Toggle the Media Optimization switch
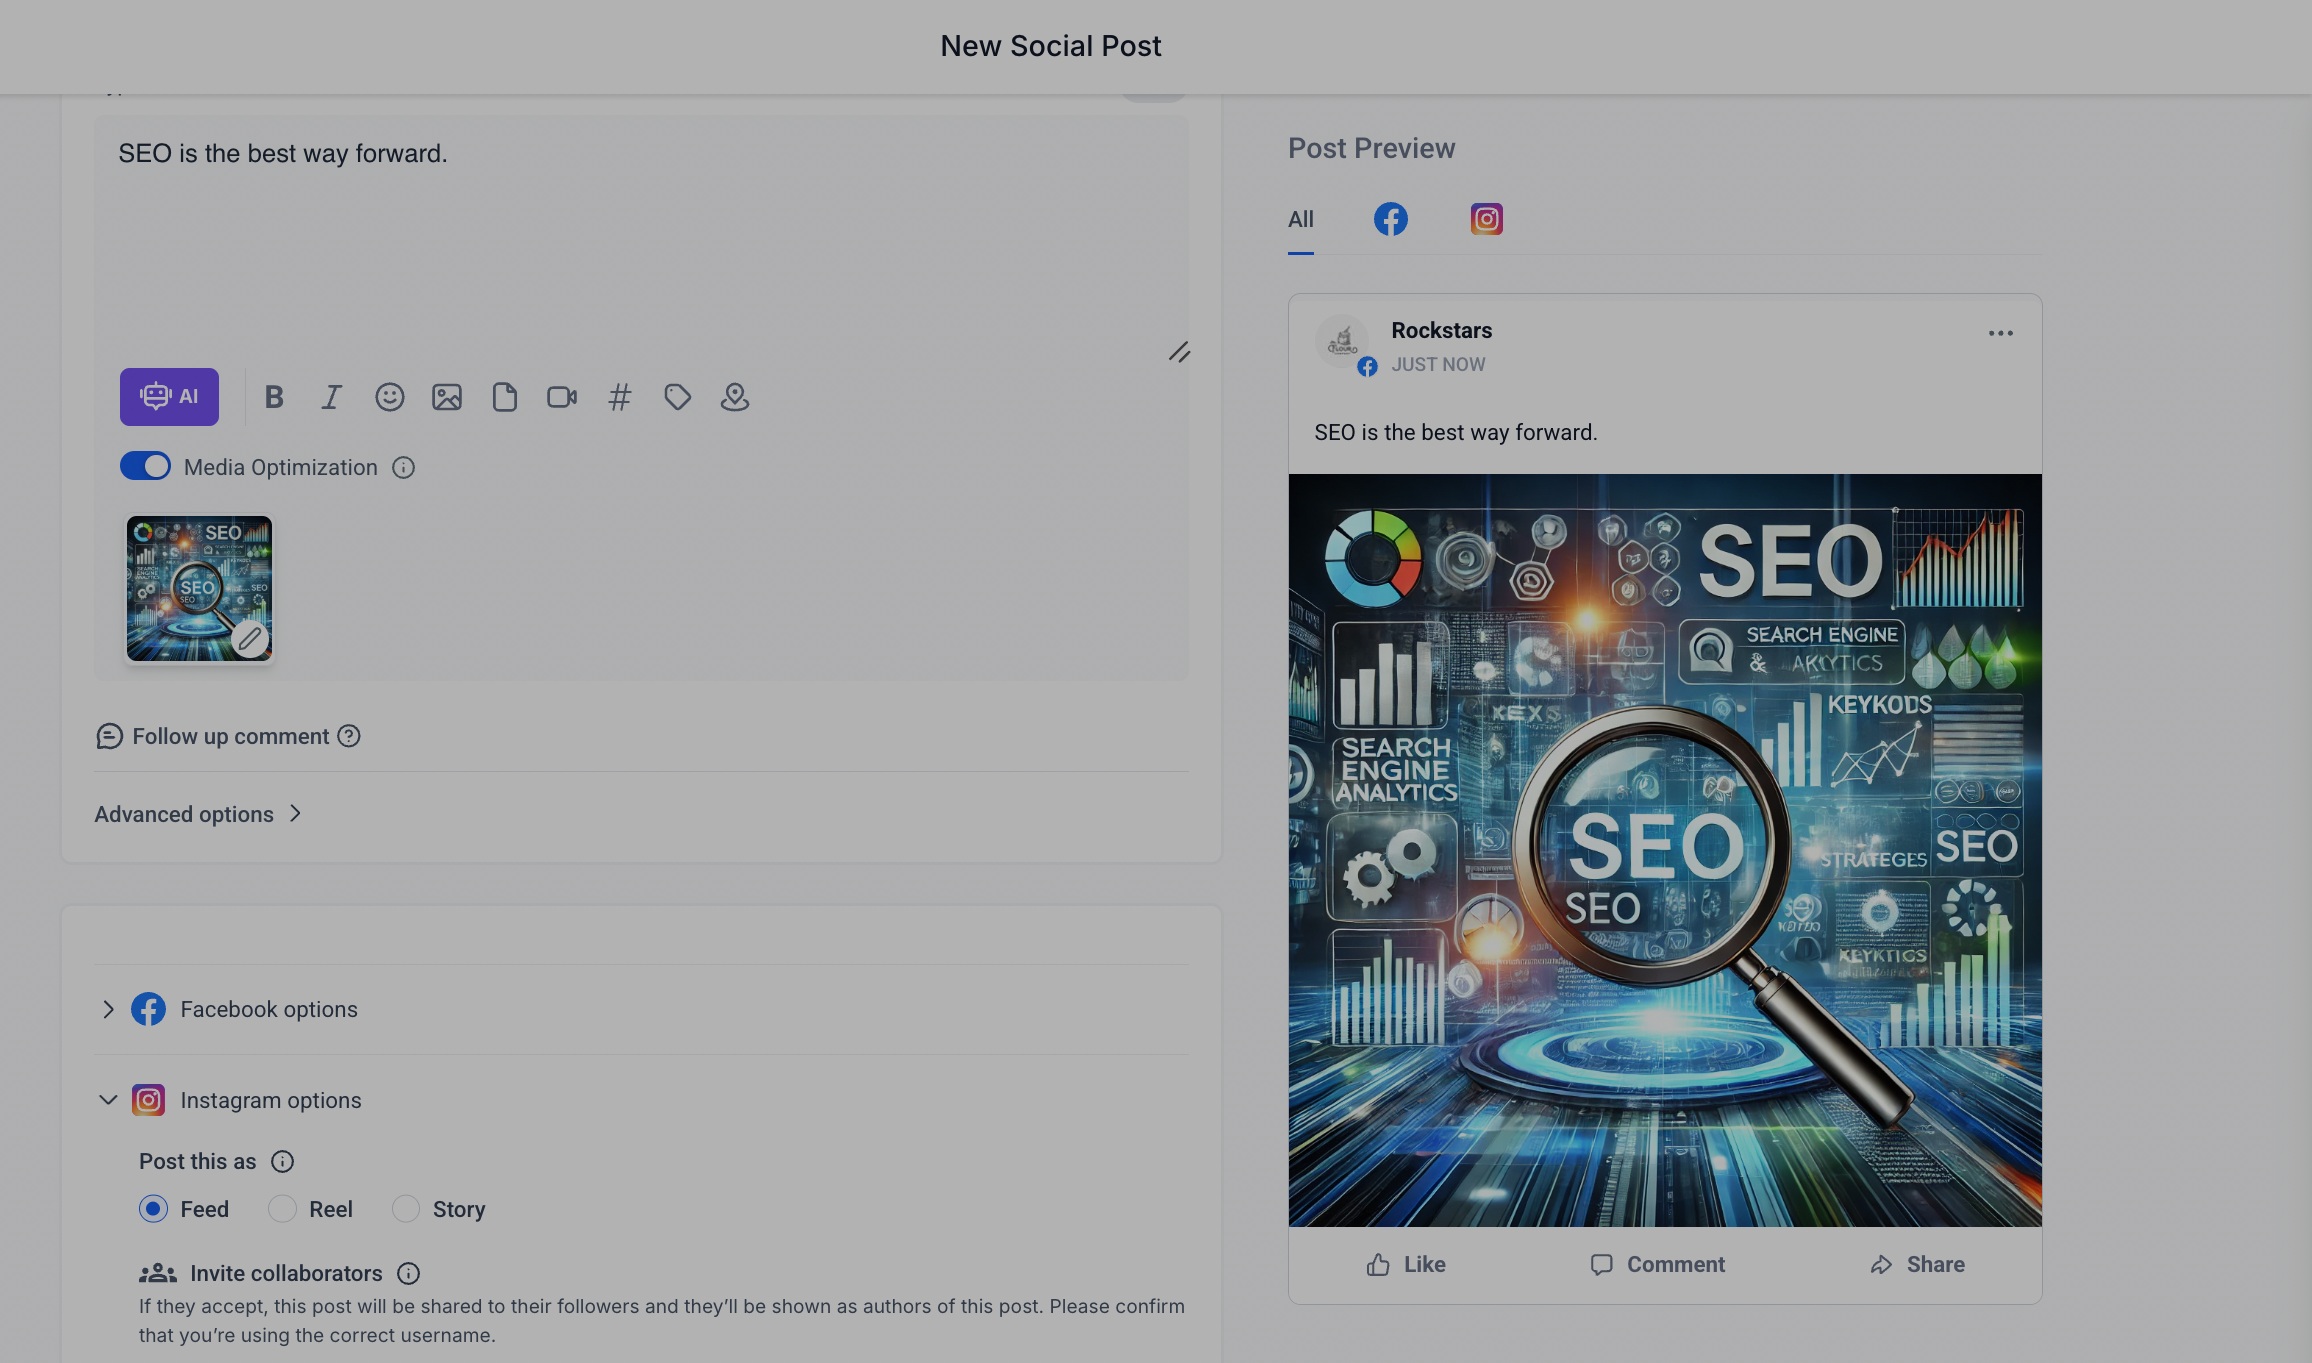Screen dimensions: 2312x1363 tap(145, 467)
